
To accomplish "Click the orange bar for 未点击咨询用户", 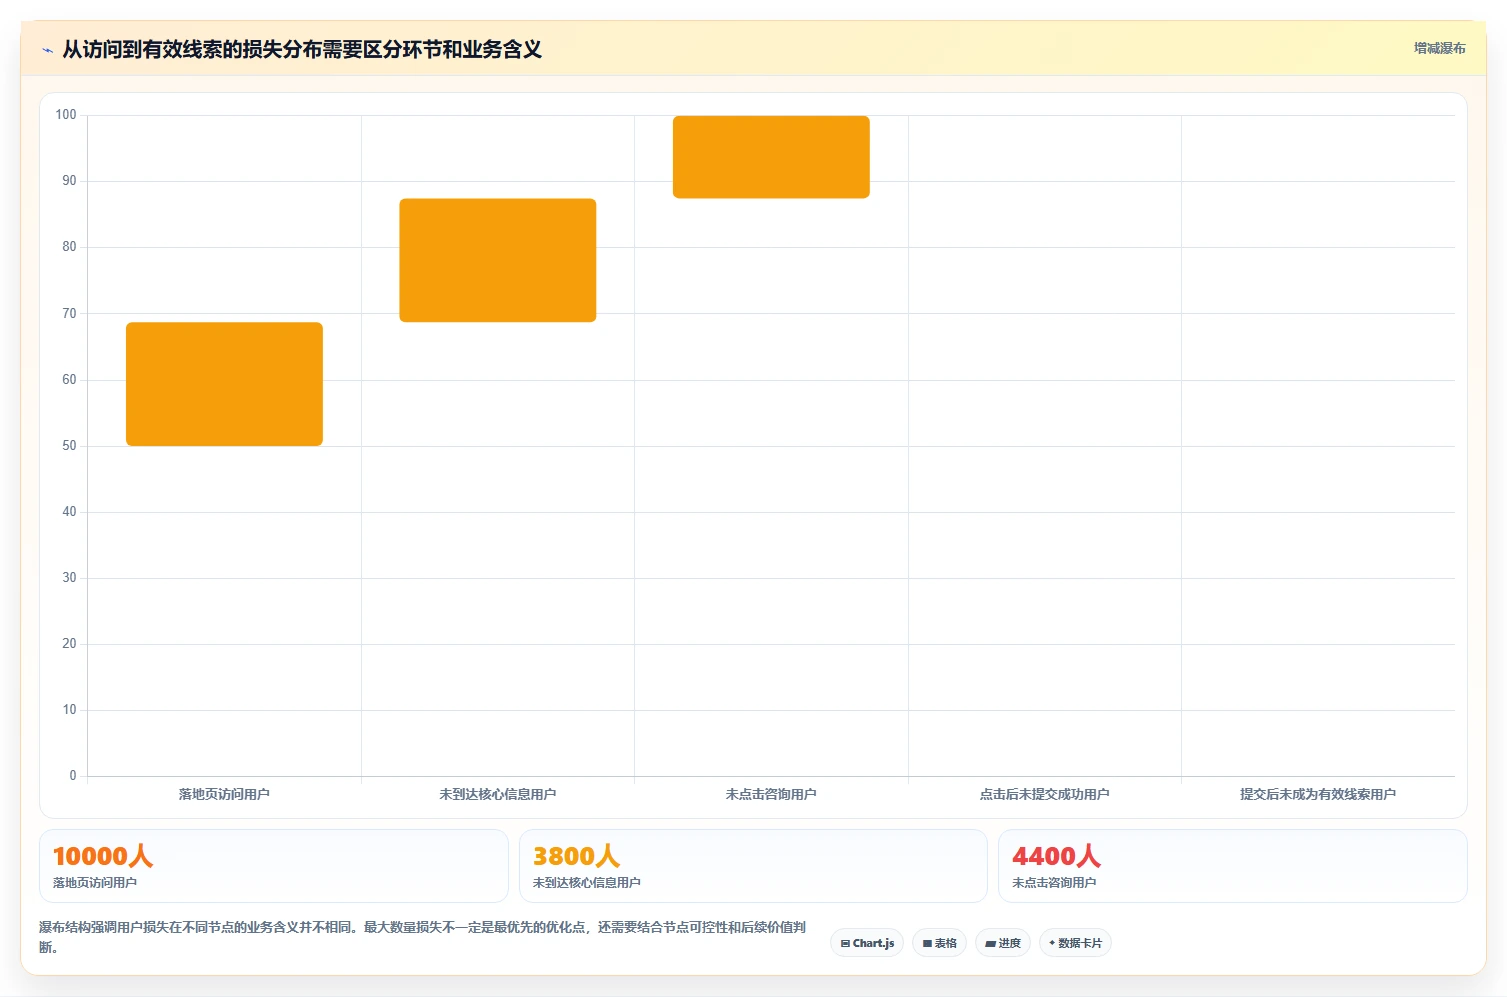I will (771, 157).
